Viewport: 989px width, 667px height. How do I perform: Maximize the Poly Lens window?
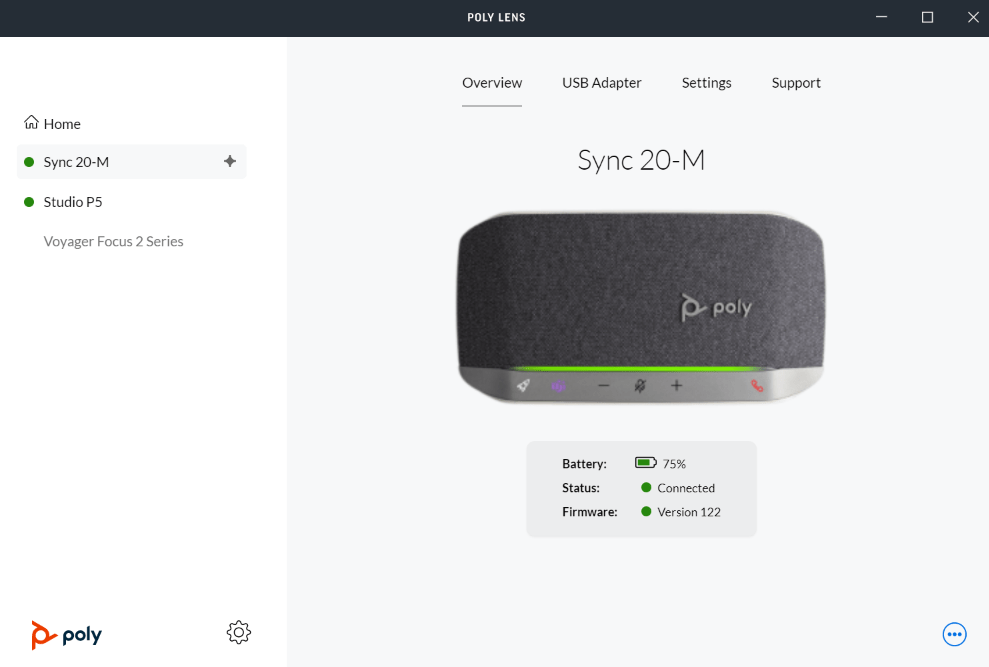tap(927, 17)
